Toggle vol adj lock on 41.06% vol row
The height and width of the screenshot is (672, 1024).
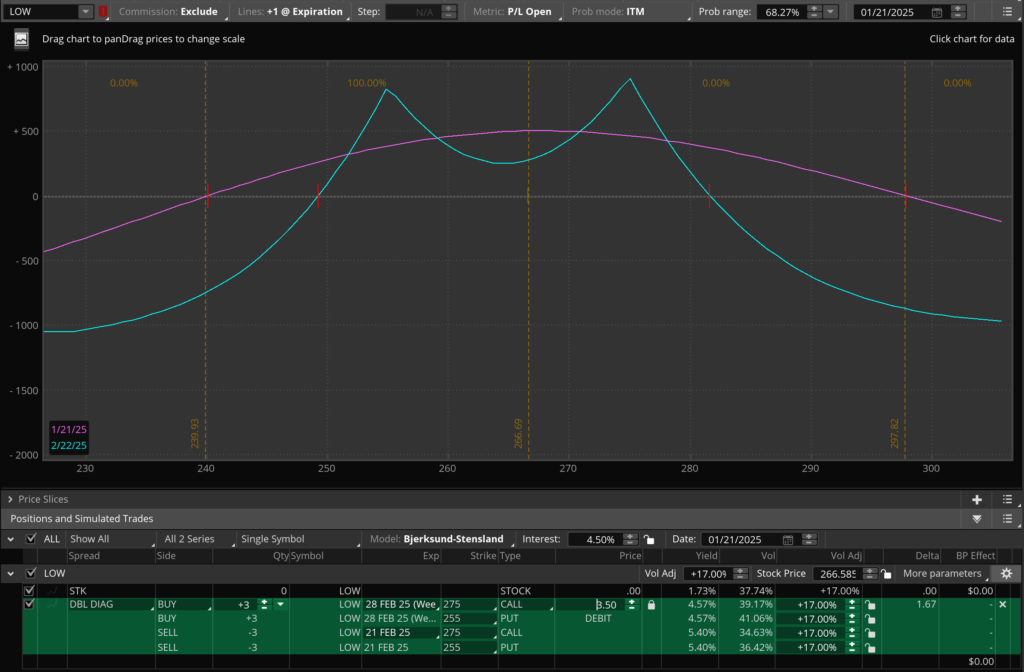coord(870,619)
